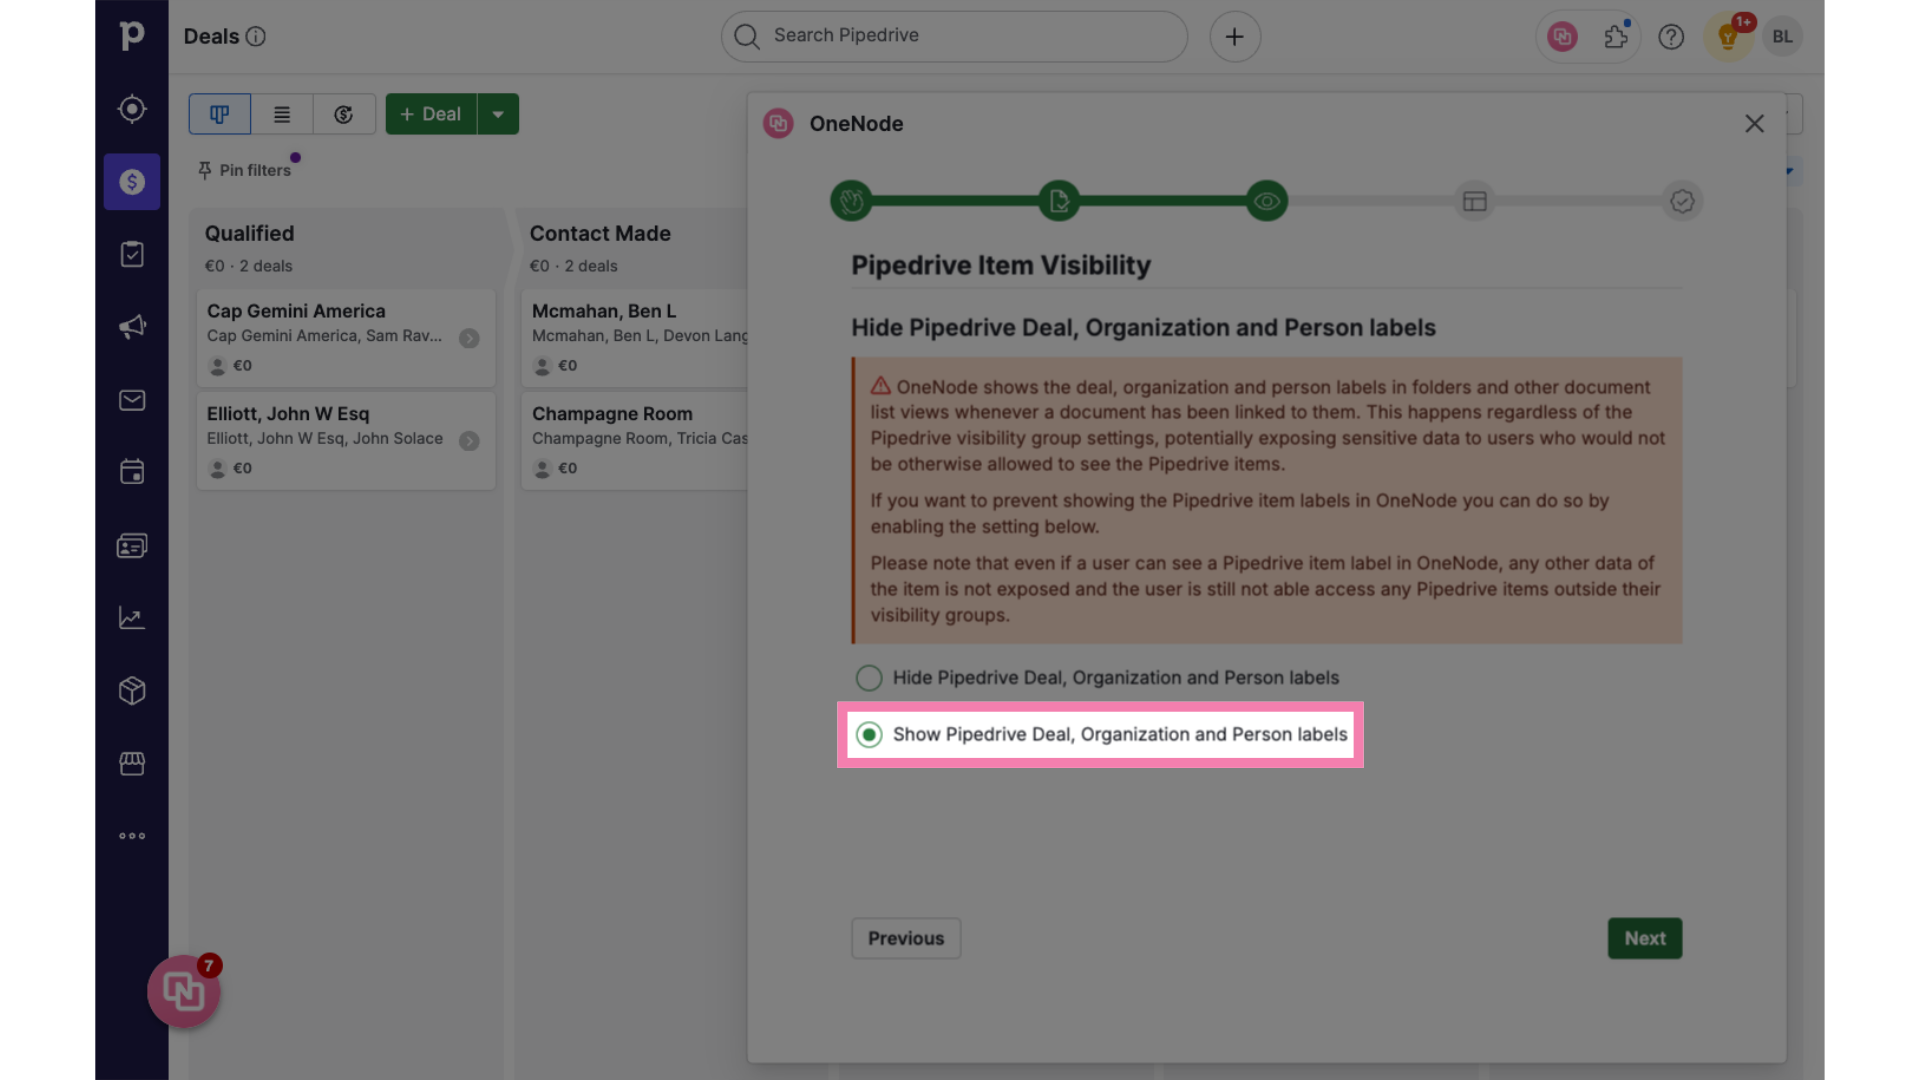Open OneNode app icon in top bar
This screenshot has height=1080, width=1920.
click(x=1562, y=37)
